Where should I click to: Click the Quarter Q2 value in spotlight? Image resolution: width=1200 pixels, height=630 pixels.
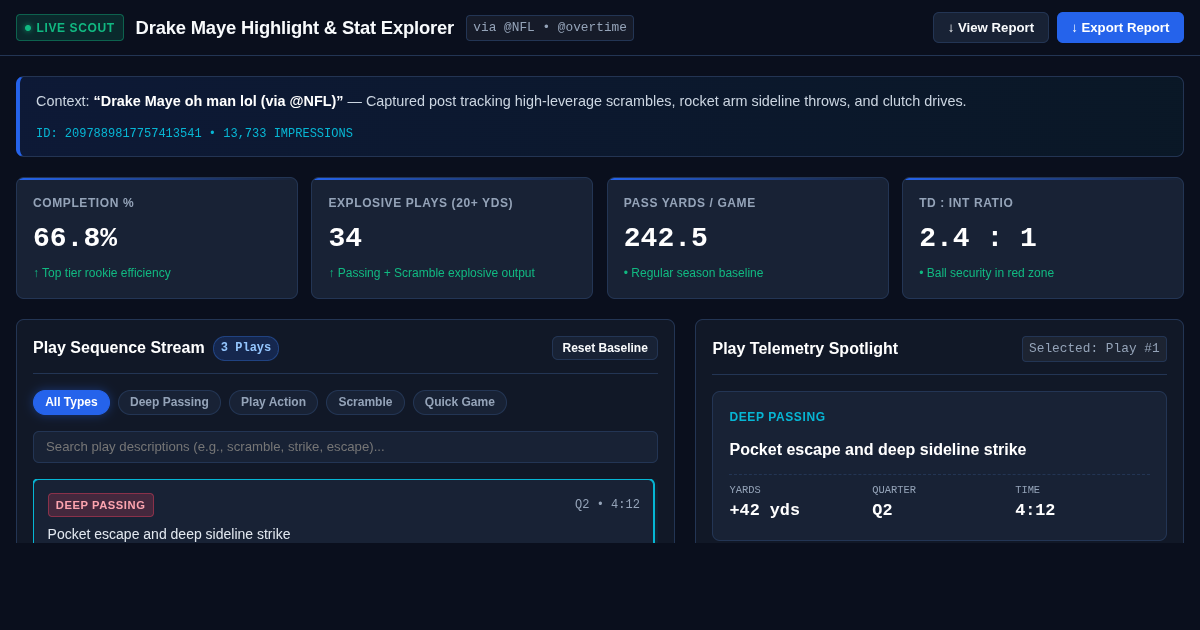point(882,510)
